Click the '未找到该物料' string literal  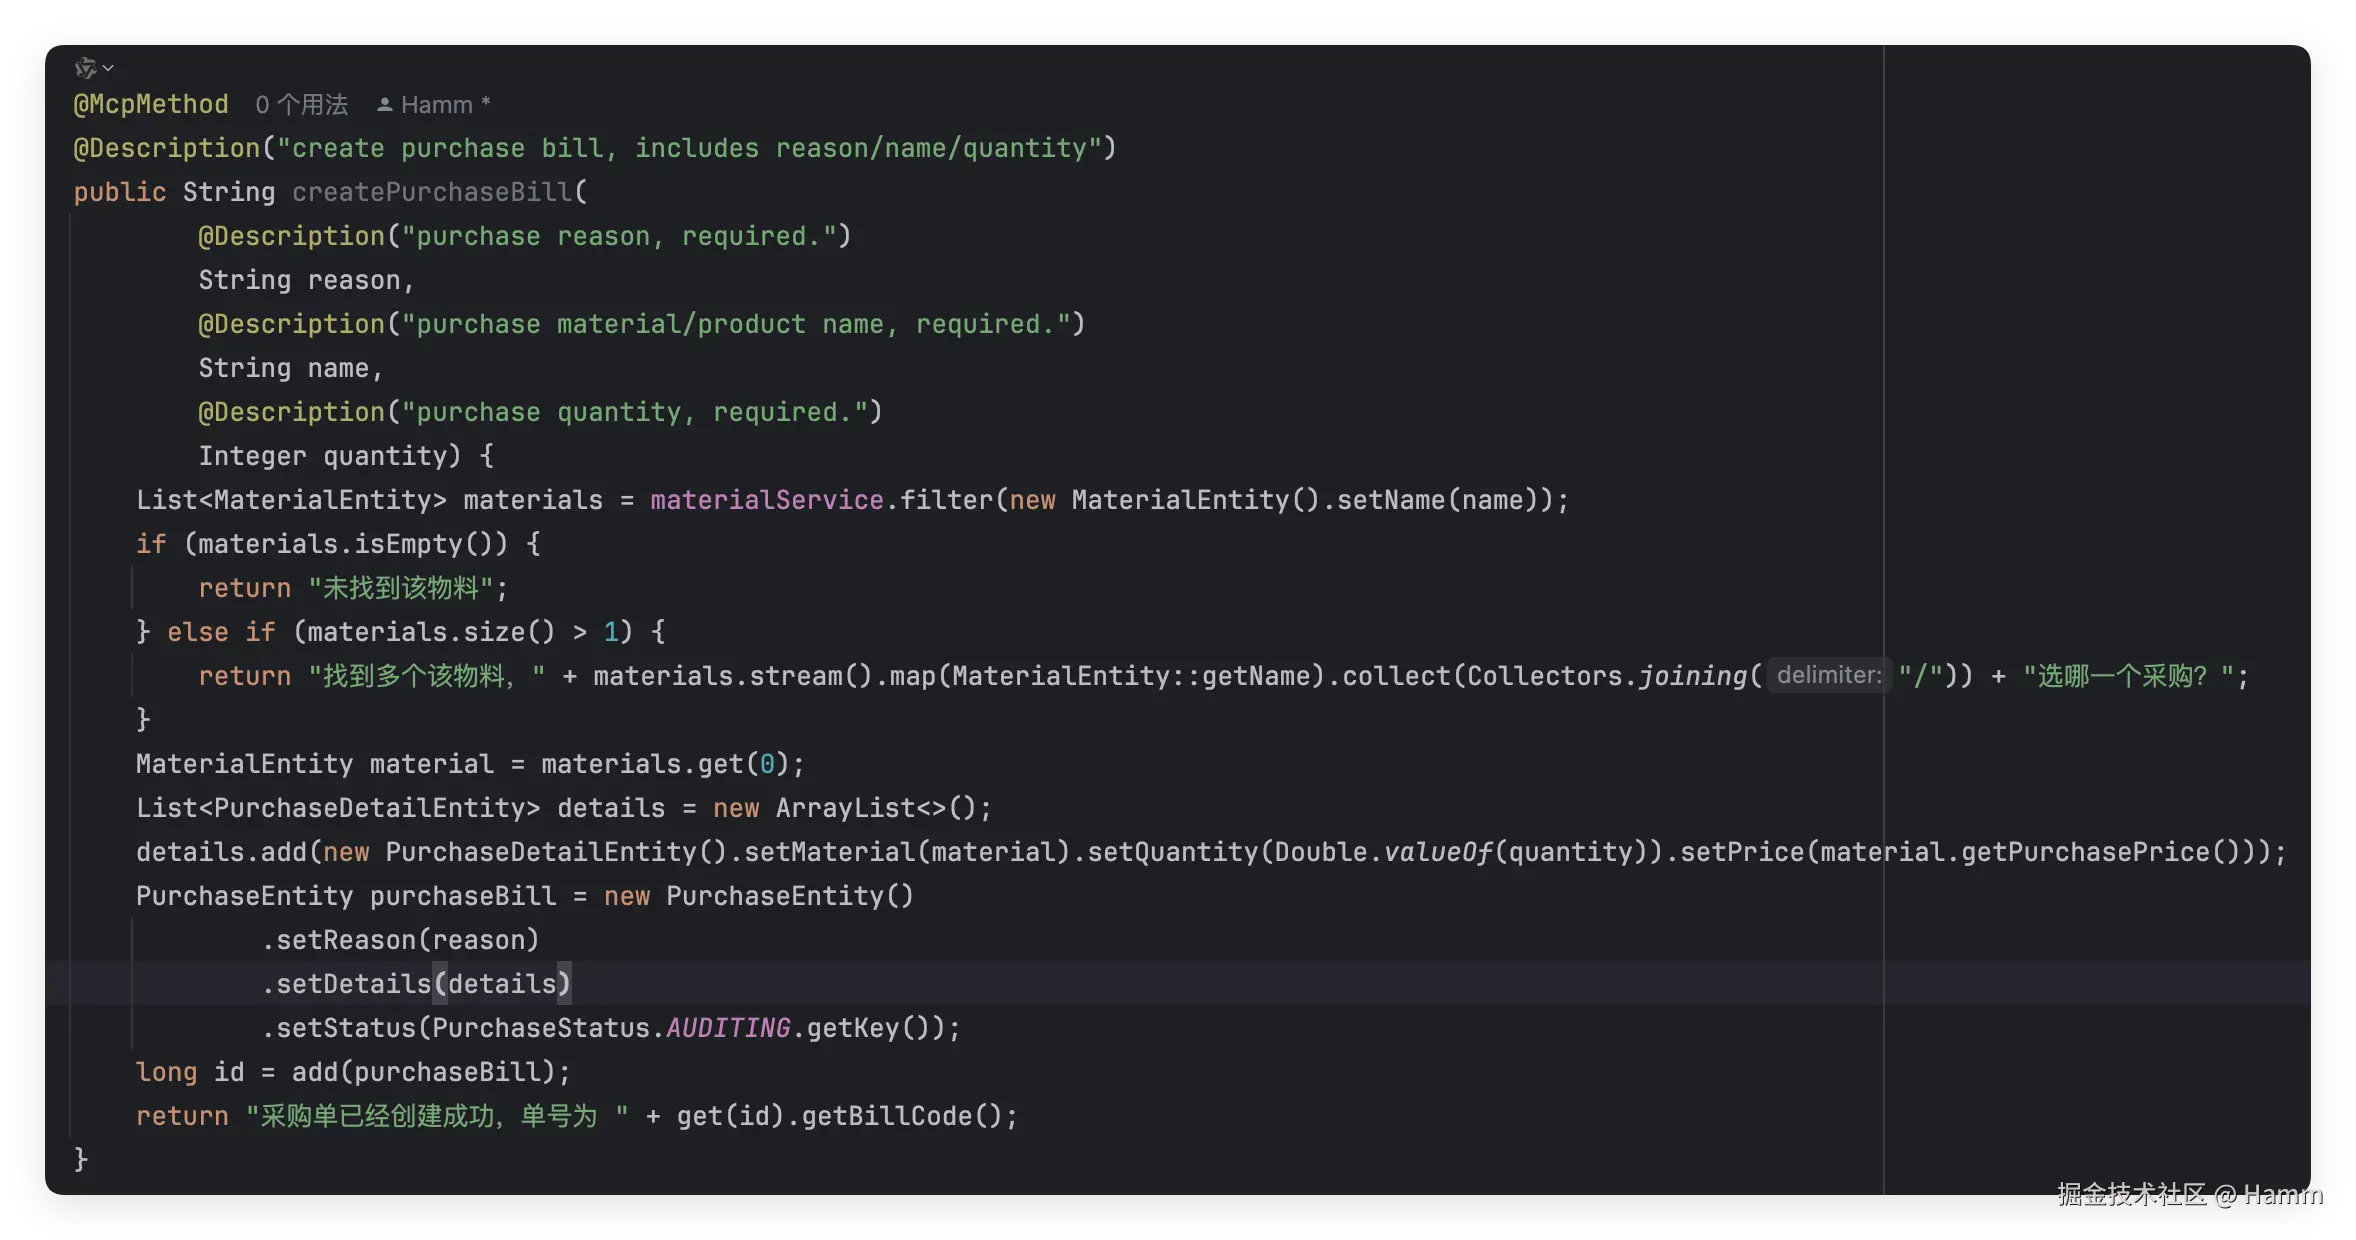pos(401,588)
